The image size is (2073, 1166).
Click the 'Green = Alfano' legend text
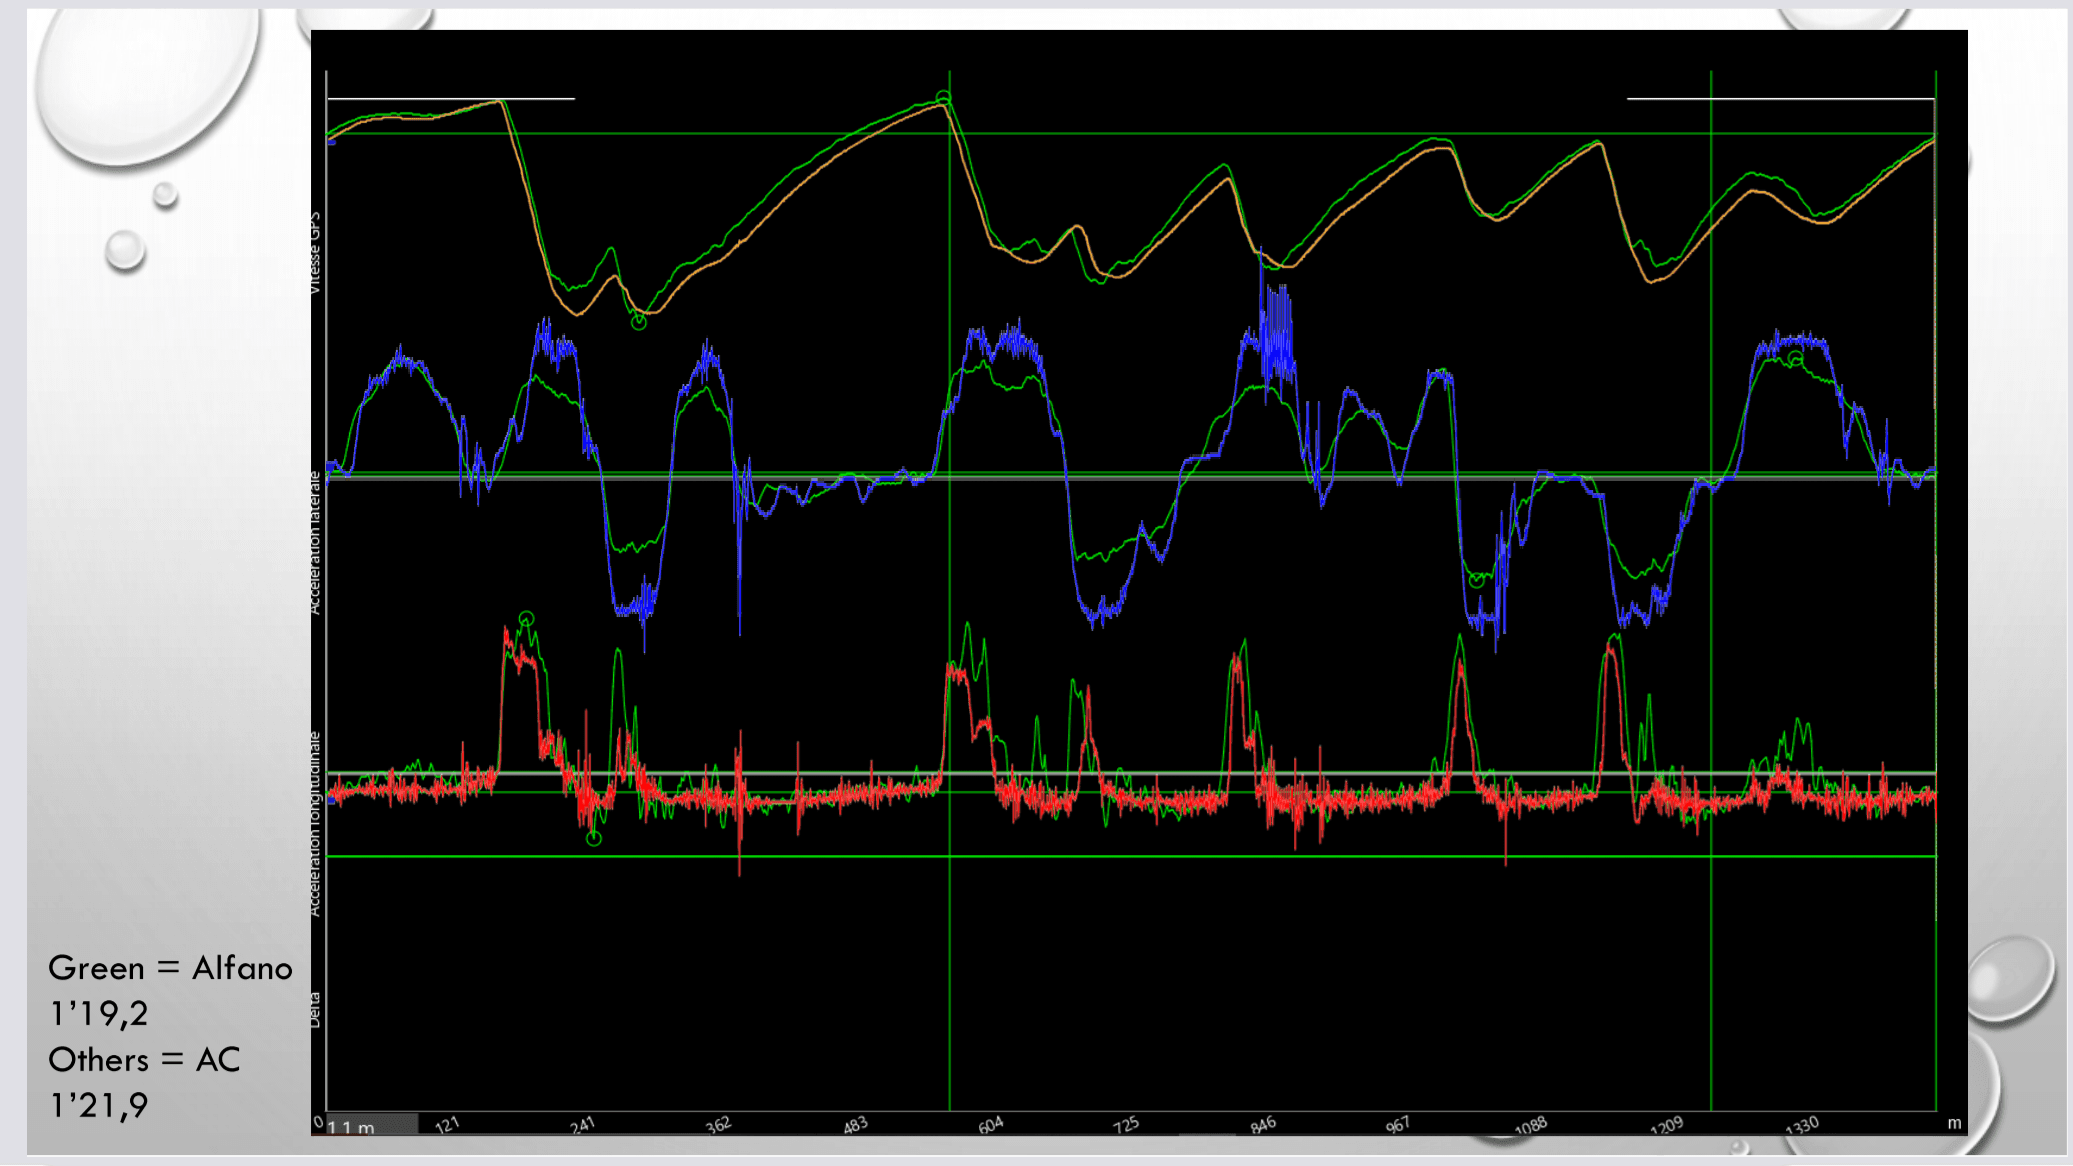coord(170,968)
